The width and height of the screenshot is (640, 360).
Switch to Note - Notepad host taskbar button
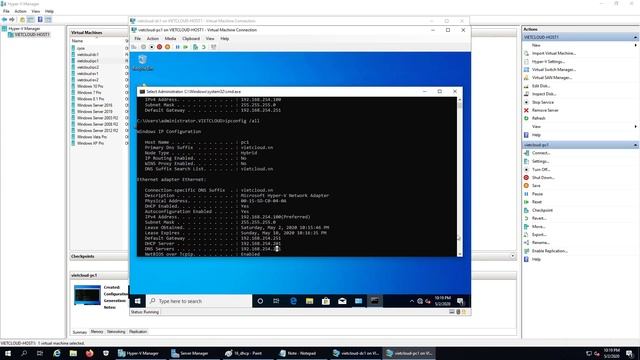[x=298, y=353]
